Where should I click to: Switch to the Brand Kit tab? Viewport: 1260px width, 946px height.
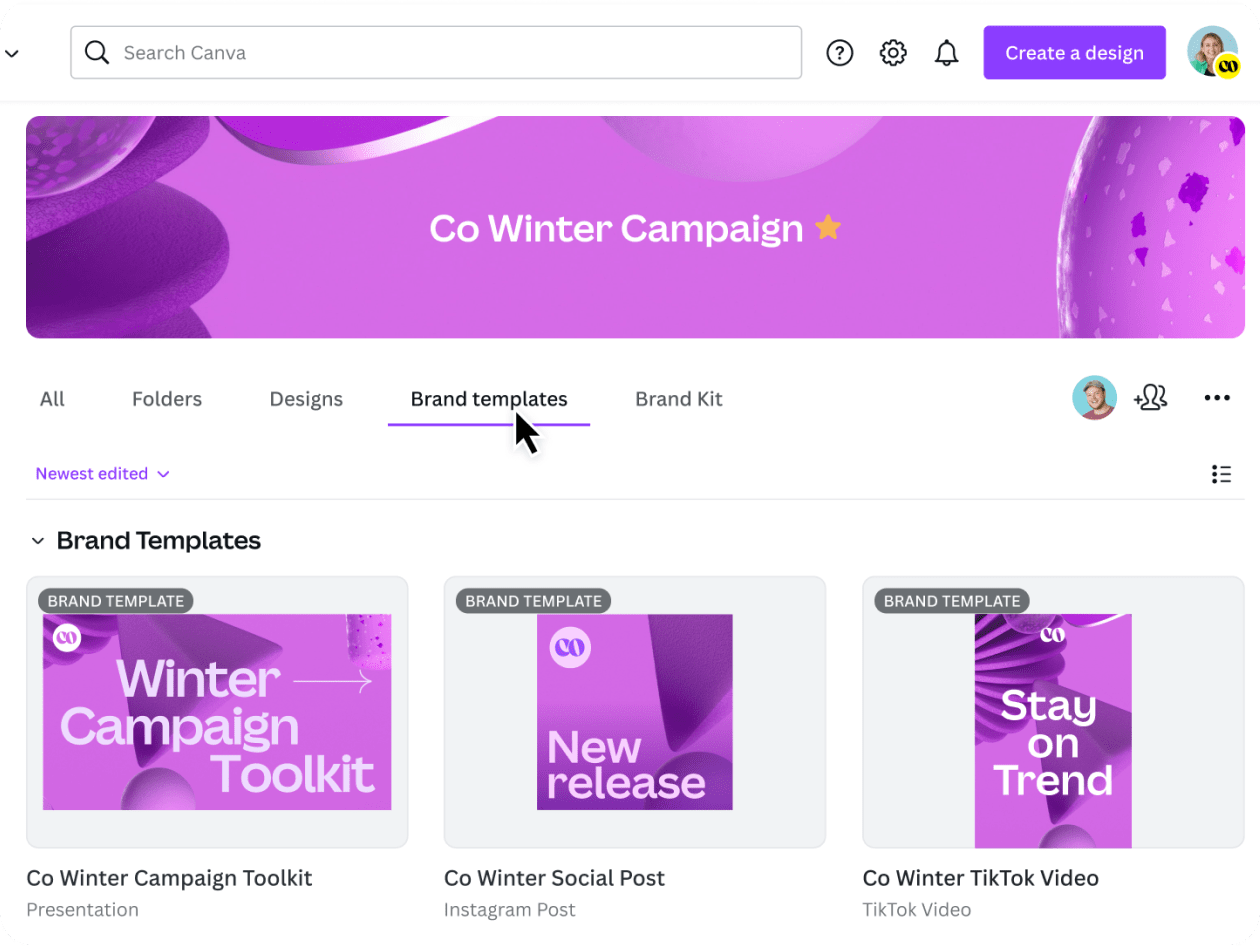click(x=678, y=398)
